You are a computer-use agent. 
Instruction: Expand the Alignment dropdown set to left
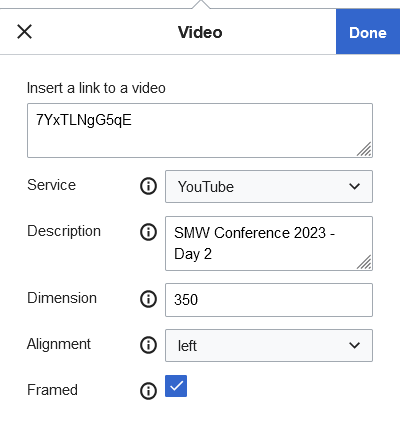tap(269, 345)
